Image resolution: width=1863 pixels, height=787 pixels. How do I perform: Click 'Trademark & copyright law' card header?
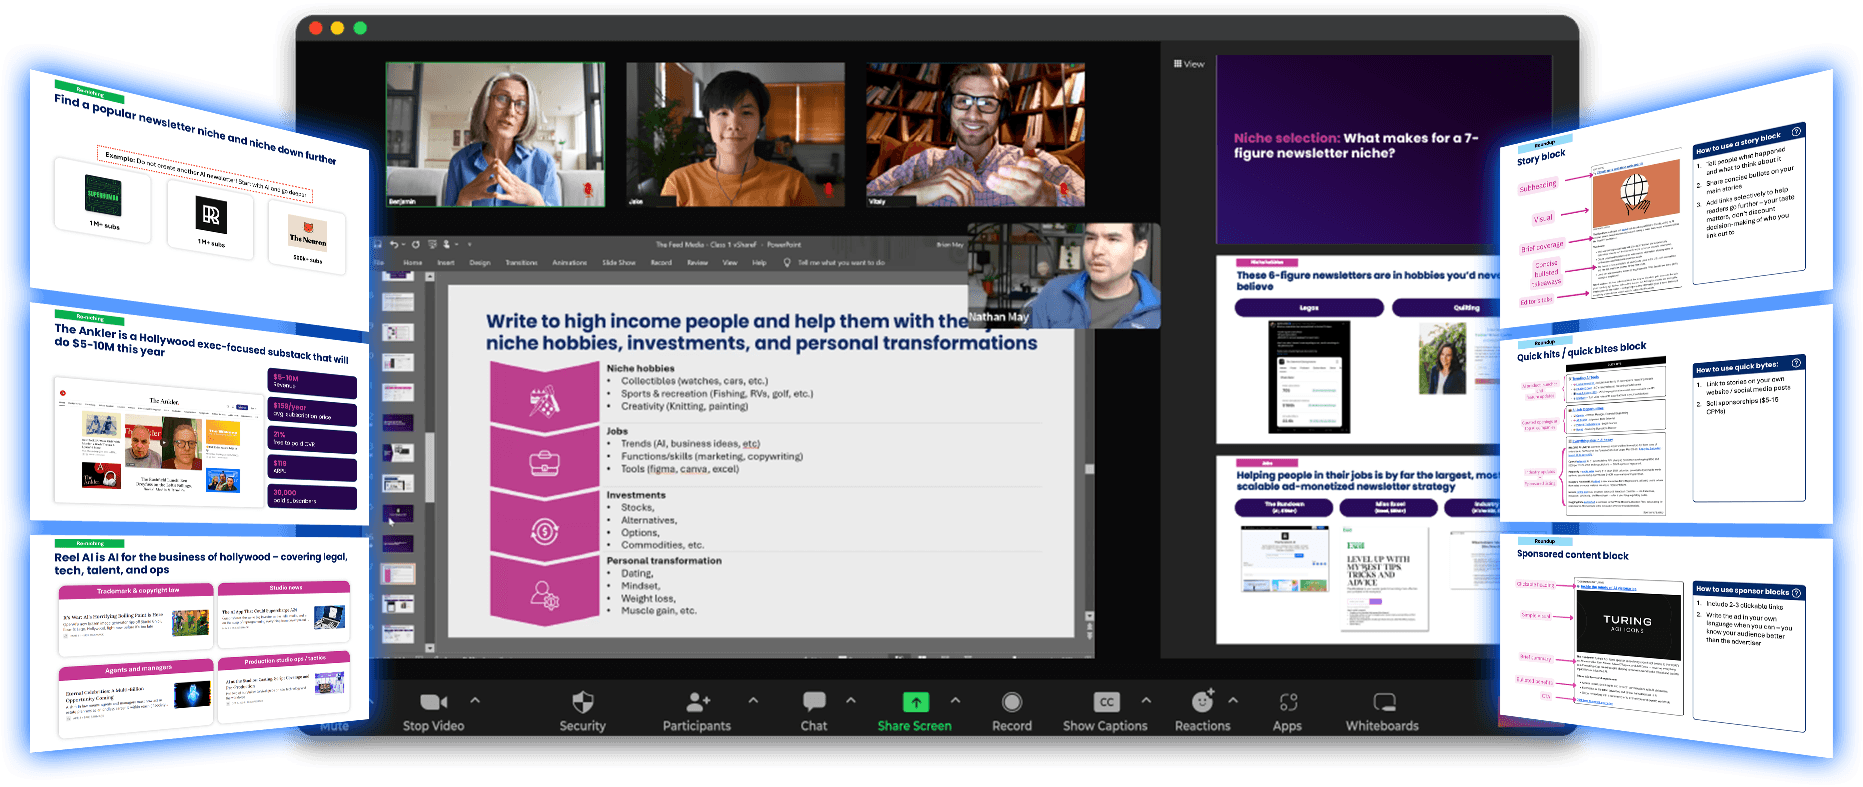tap(137, 591)
